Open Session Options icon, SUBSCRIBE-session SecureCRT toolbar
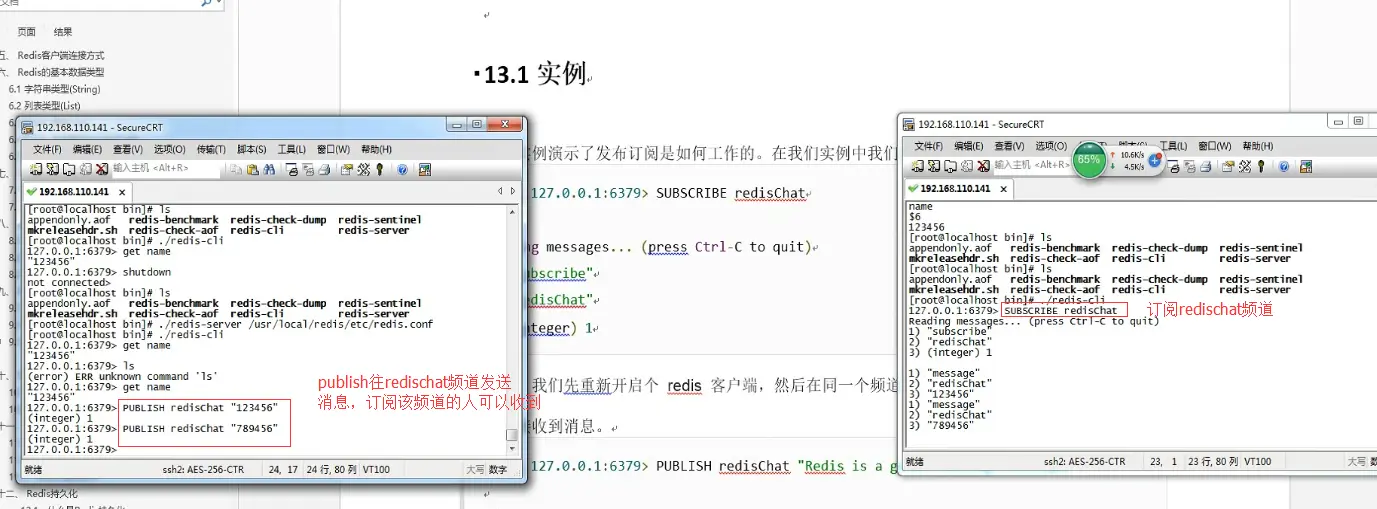 1226,167
